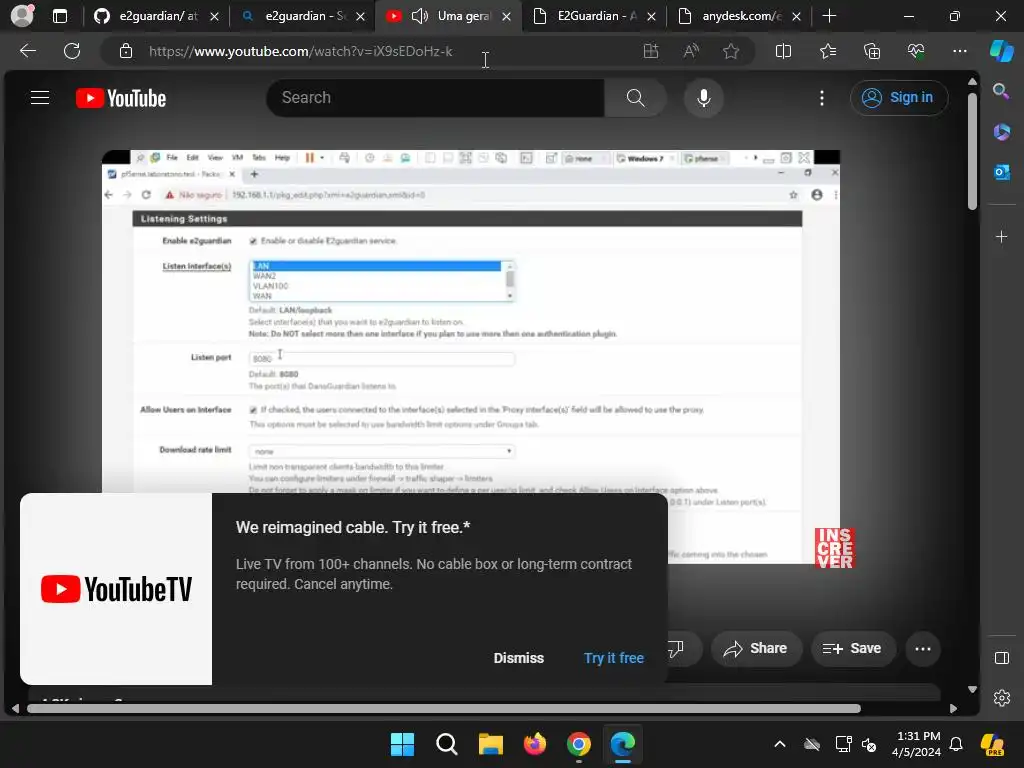
Task: Open the taskbar clock and date
Action: point(918,744)
